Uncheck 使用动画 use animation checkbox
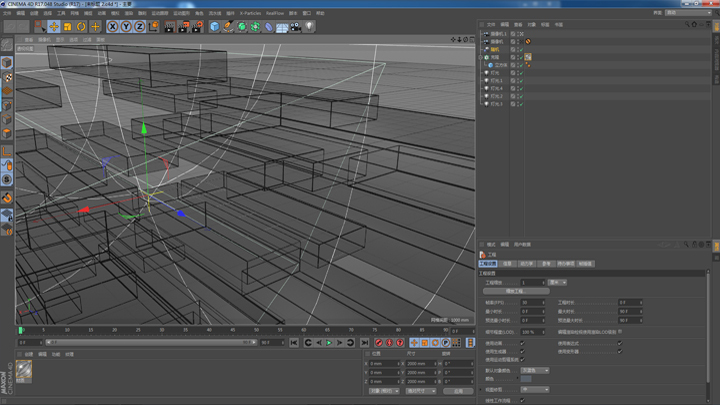The width and height of the screenshot is (720, 405). [523, 343]
